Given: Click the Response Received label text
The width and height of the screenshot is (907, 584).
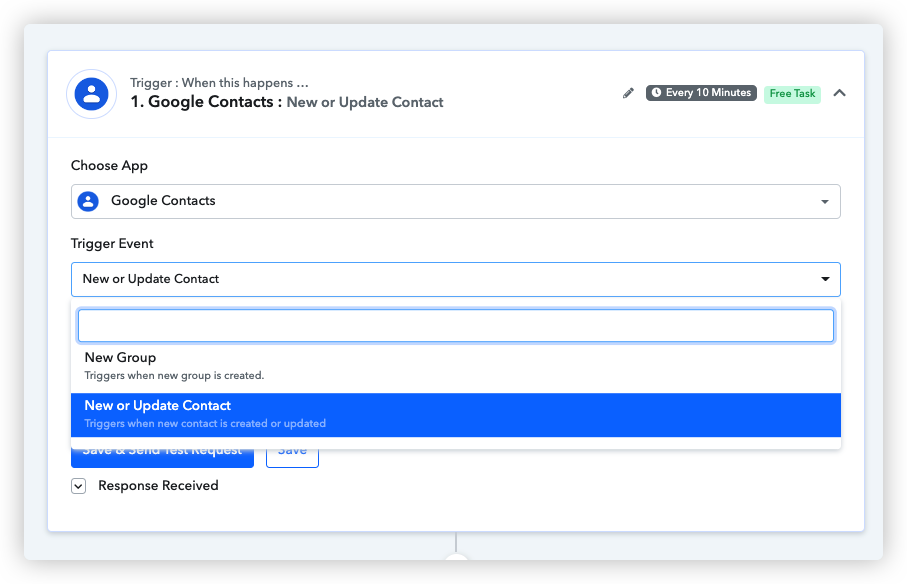Looking at the screenshot, I should [x=158, y=486].
